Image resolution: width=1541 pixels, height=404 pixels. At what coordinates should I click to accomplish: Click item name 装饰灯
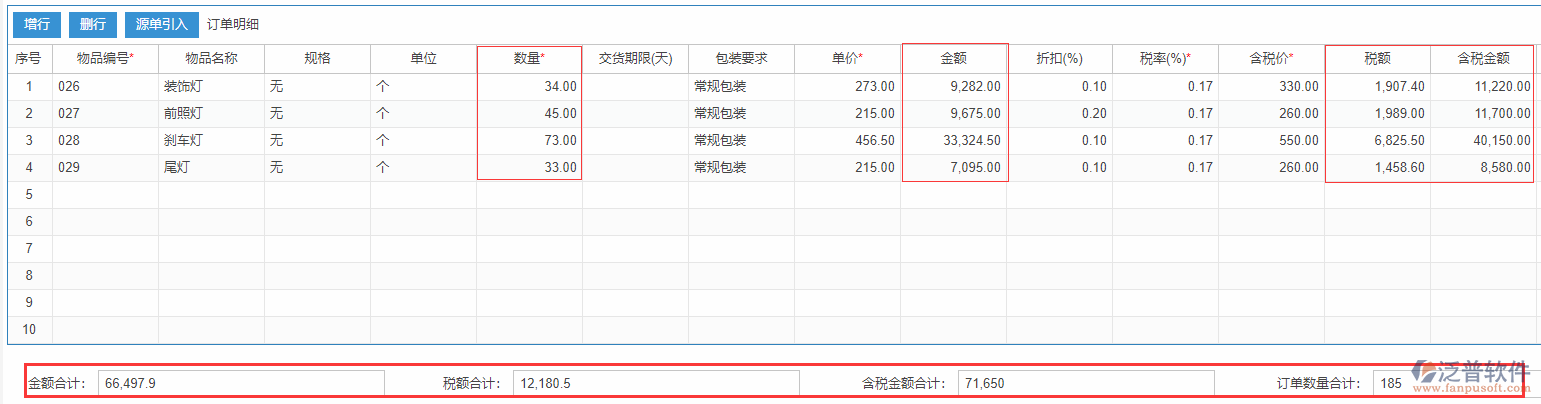click(x=211, y=87)
